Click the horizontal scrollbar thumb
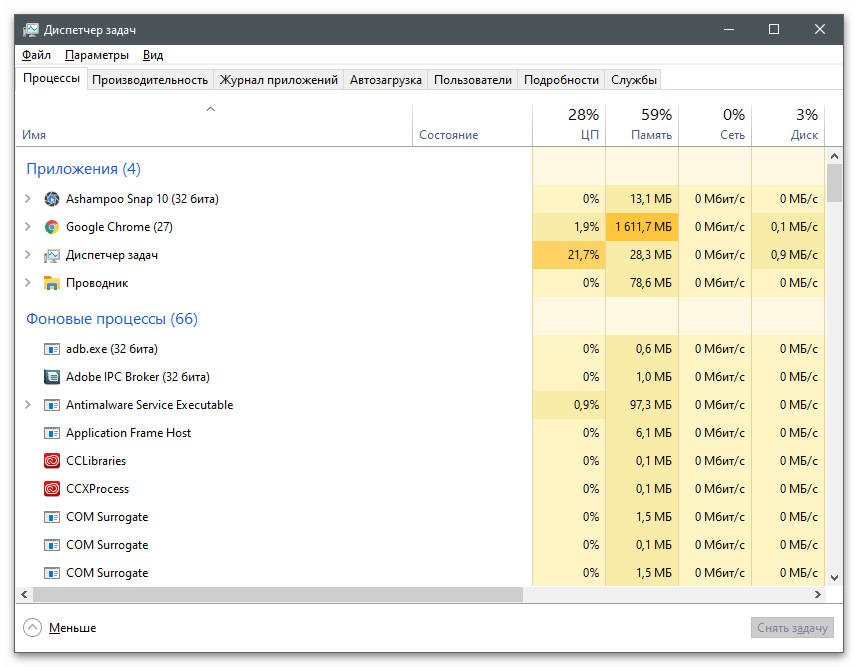This screenshot has height=667, width=858. pyautogui.click(x=270, y=594)
